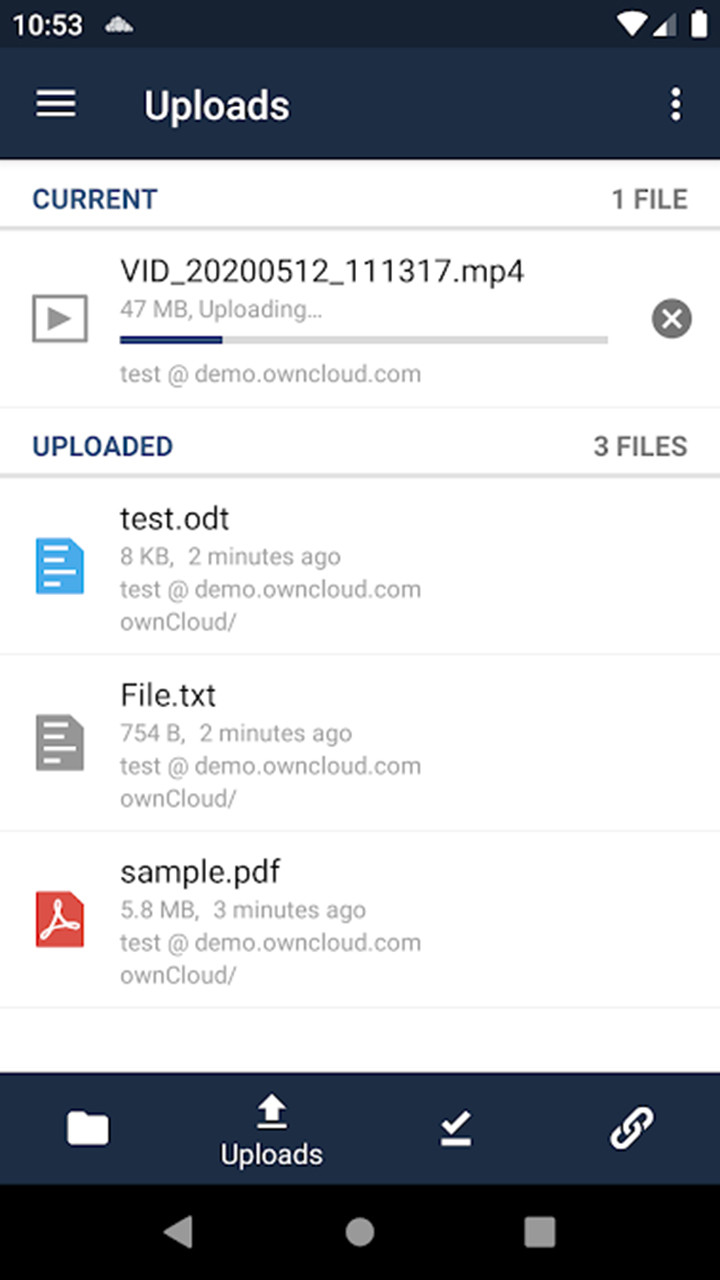The image size is (720, 1280).
Task: Open the overflow menu in the Uploads toolbar
Action: [676, 104]
